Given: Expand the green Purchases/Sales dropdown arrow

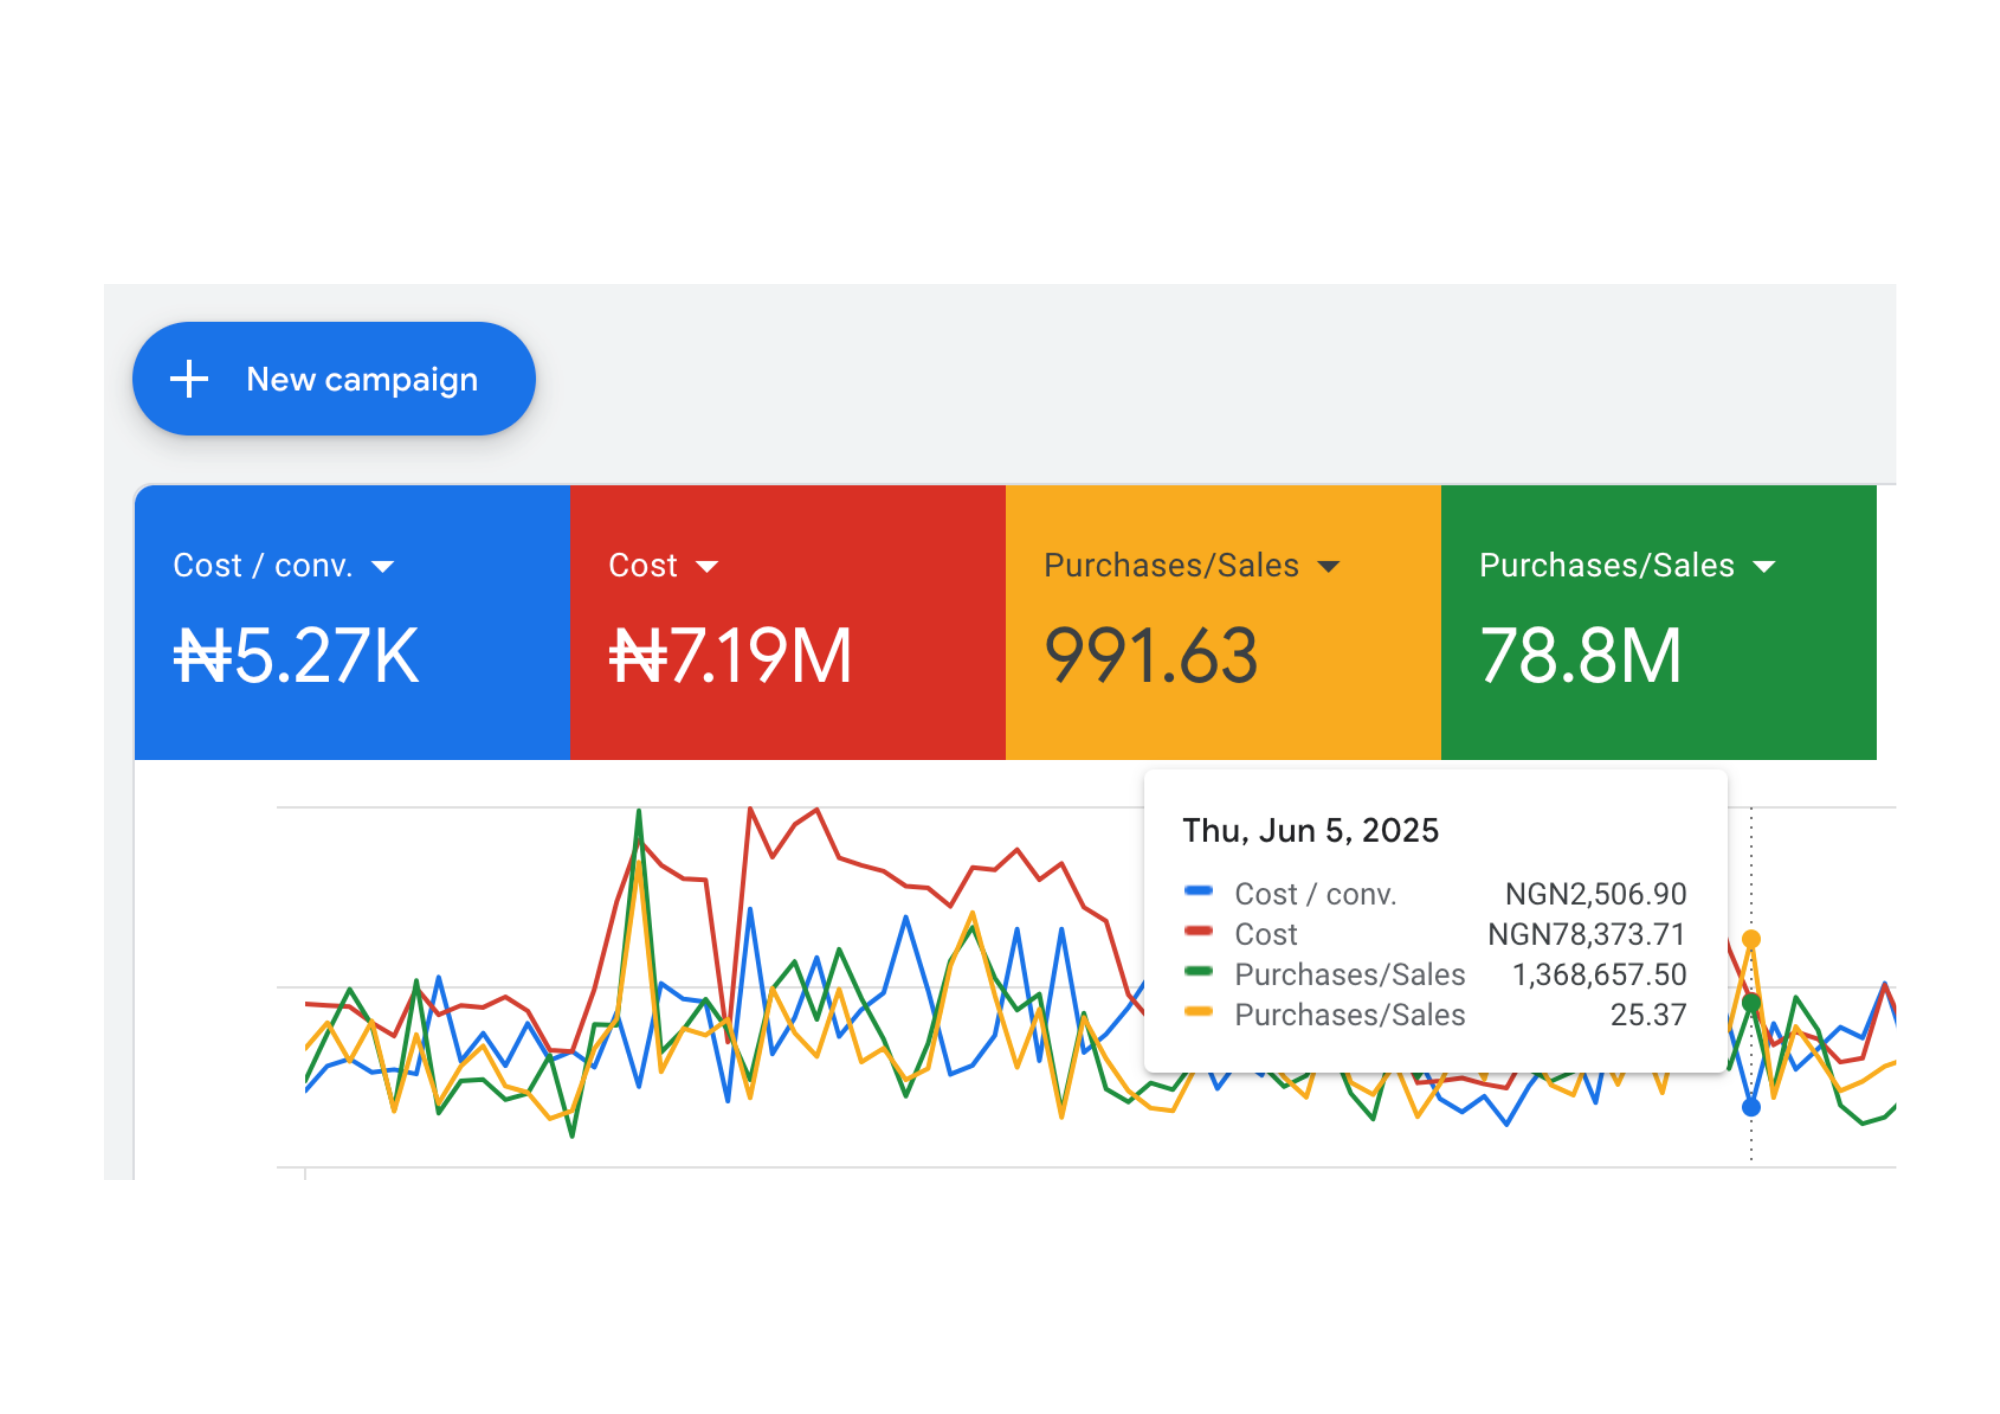Looking at the screenshot, I should [1764, 567].
